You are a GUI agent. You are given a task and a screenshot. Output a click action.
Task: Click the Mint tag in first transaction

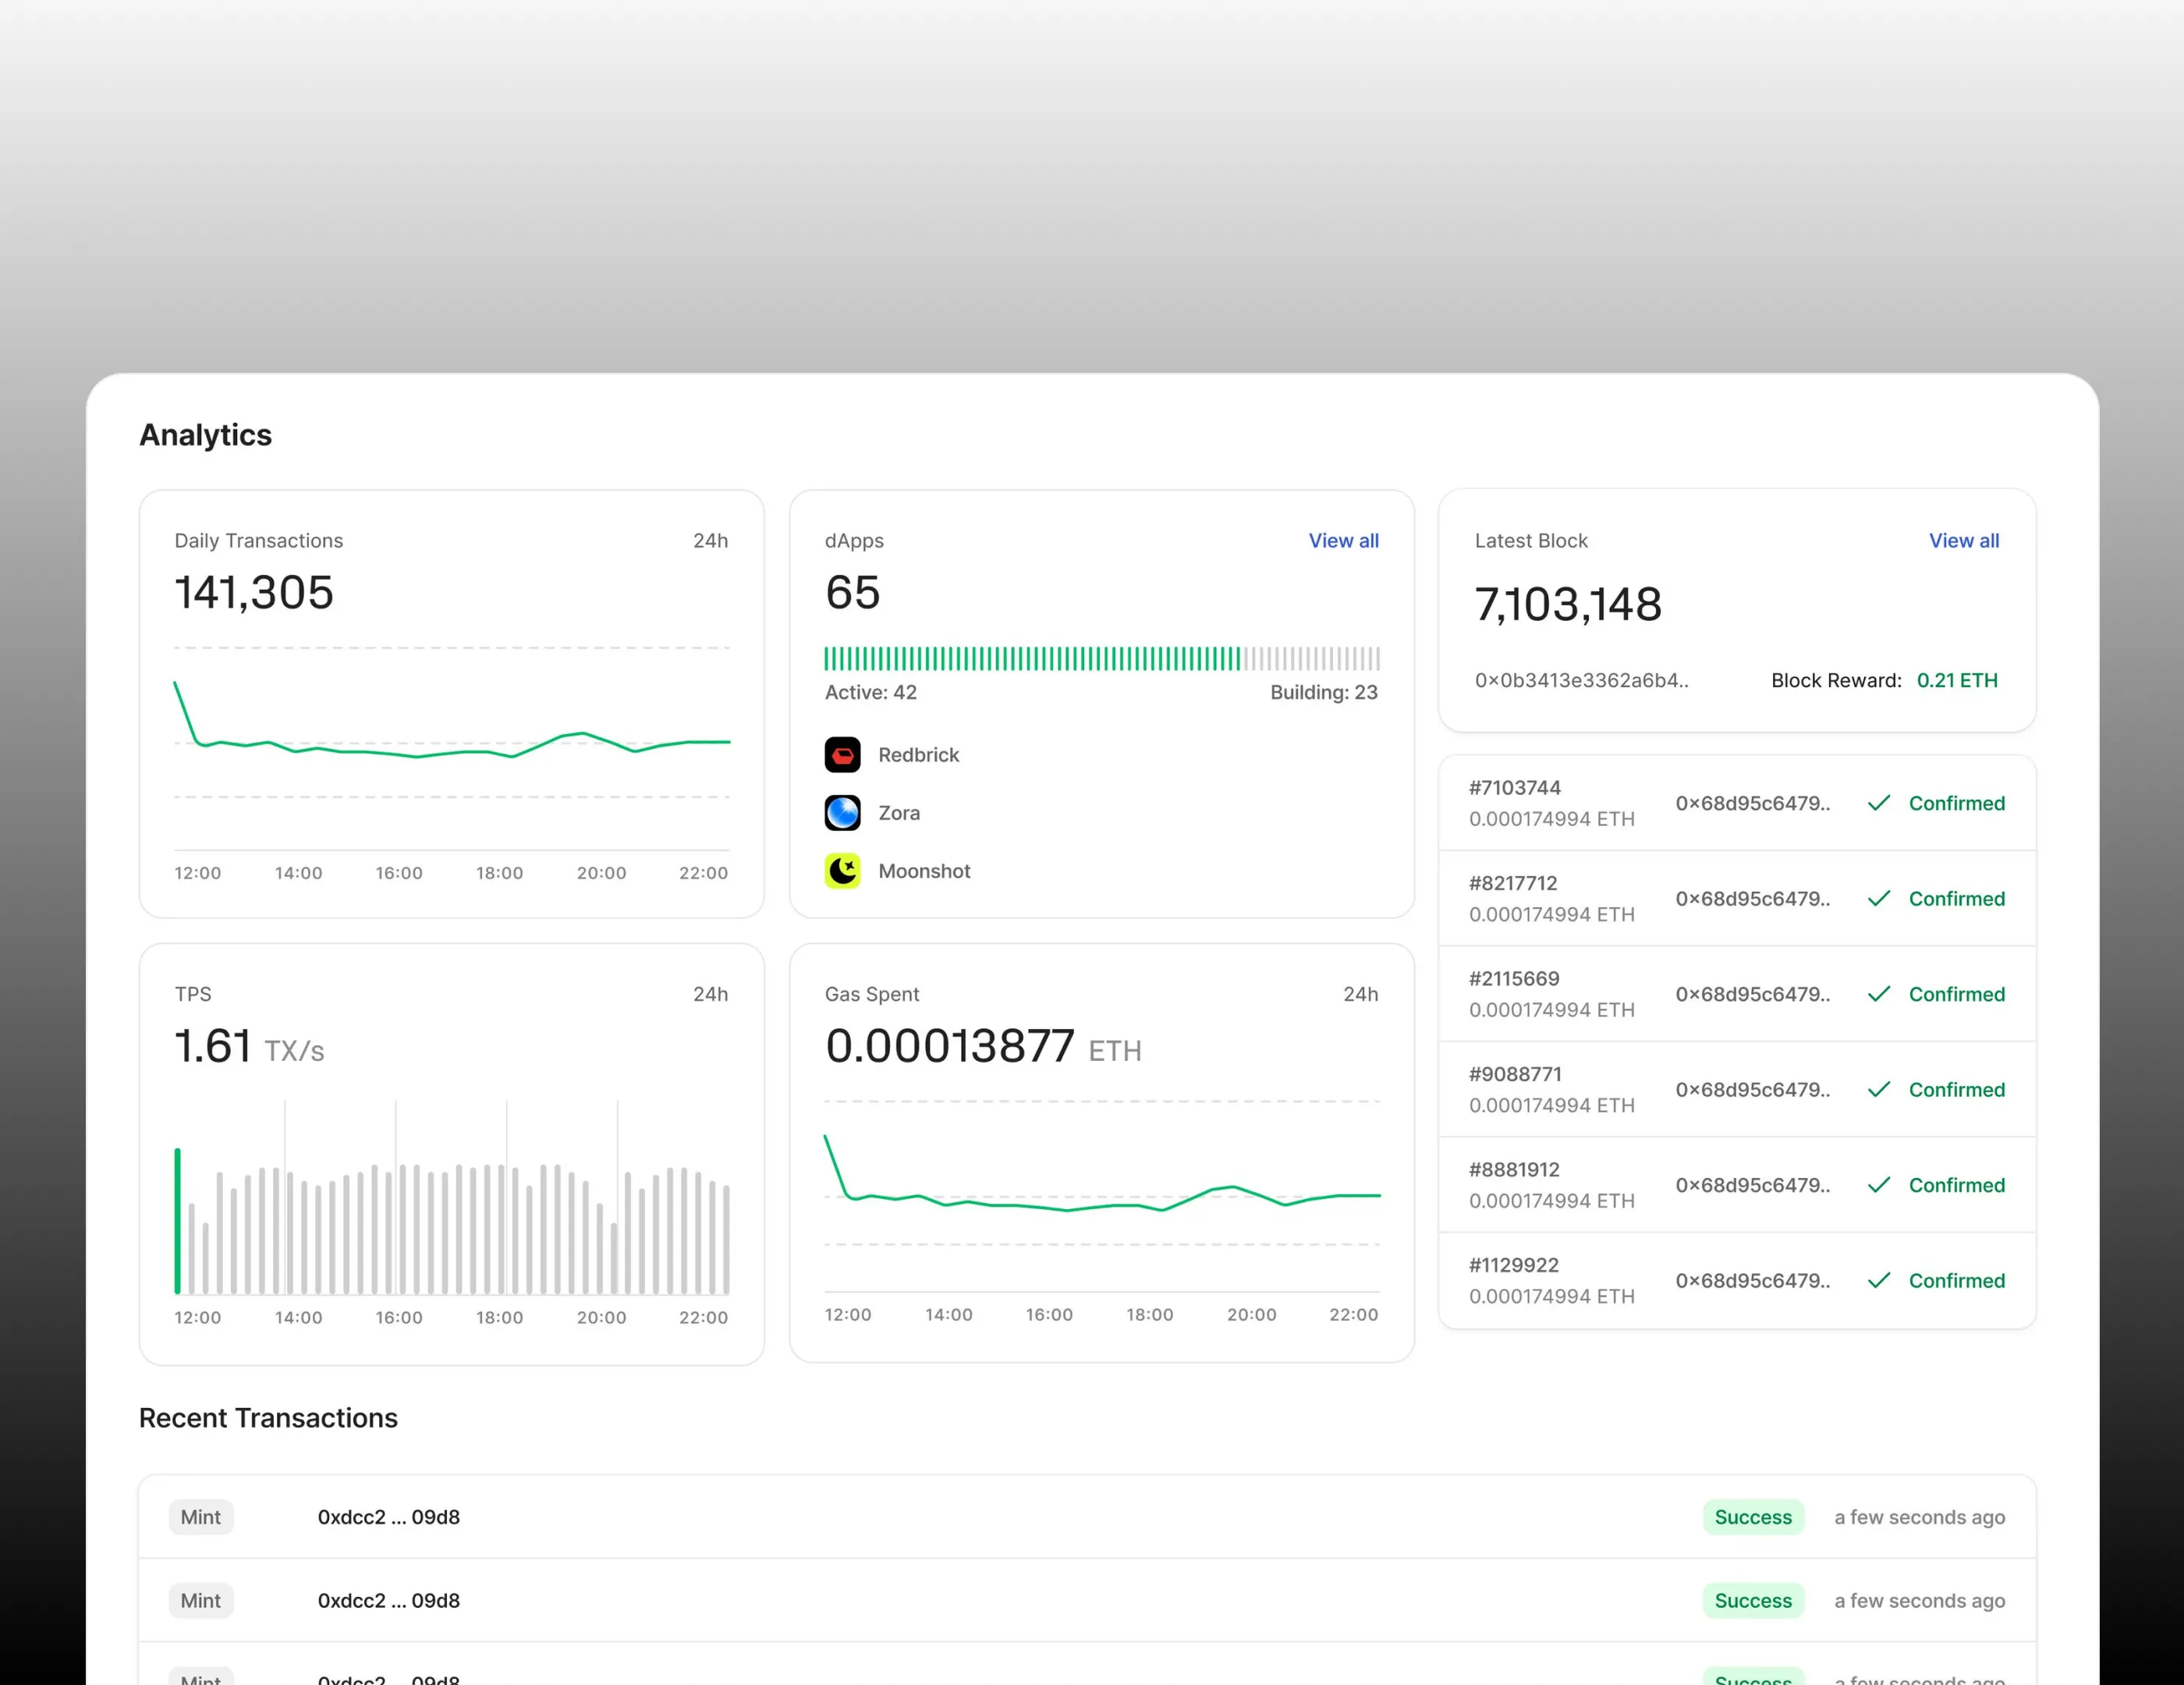[x=201, y=1517]
